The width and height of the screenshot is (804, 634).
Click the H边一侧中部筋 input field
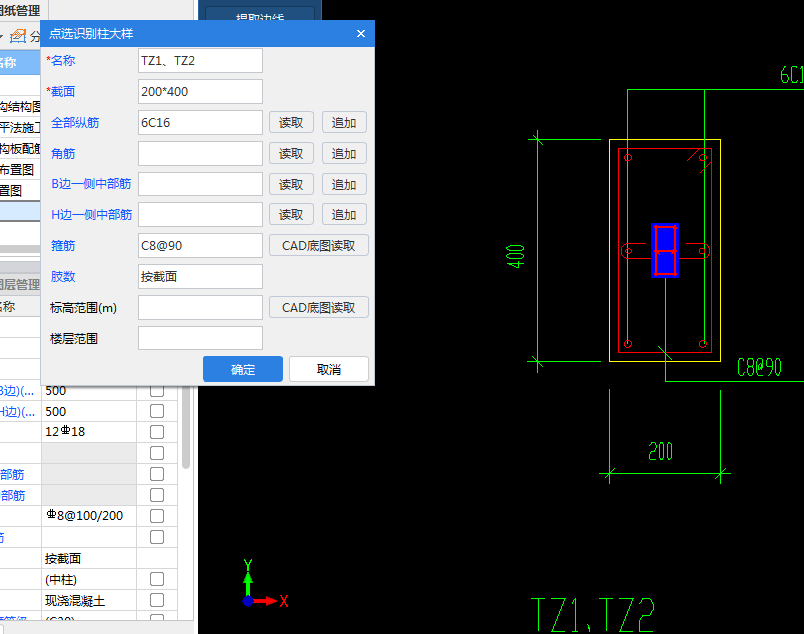point(200,214)
